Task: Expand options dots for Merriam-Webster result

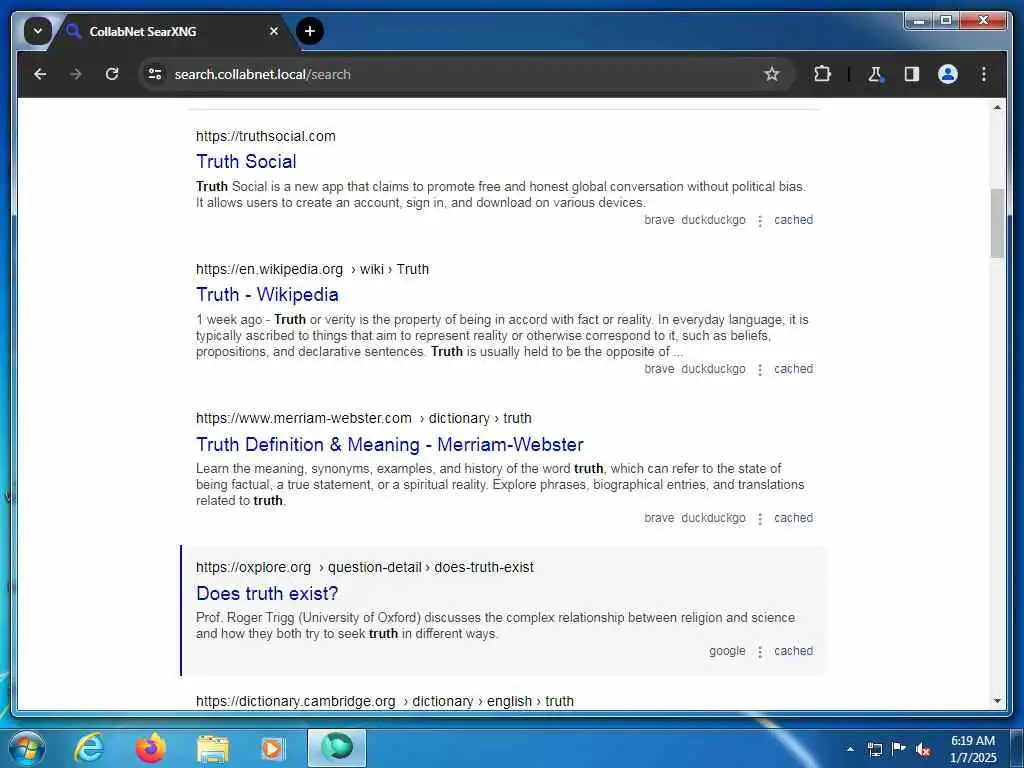Action: (760, 519)
